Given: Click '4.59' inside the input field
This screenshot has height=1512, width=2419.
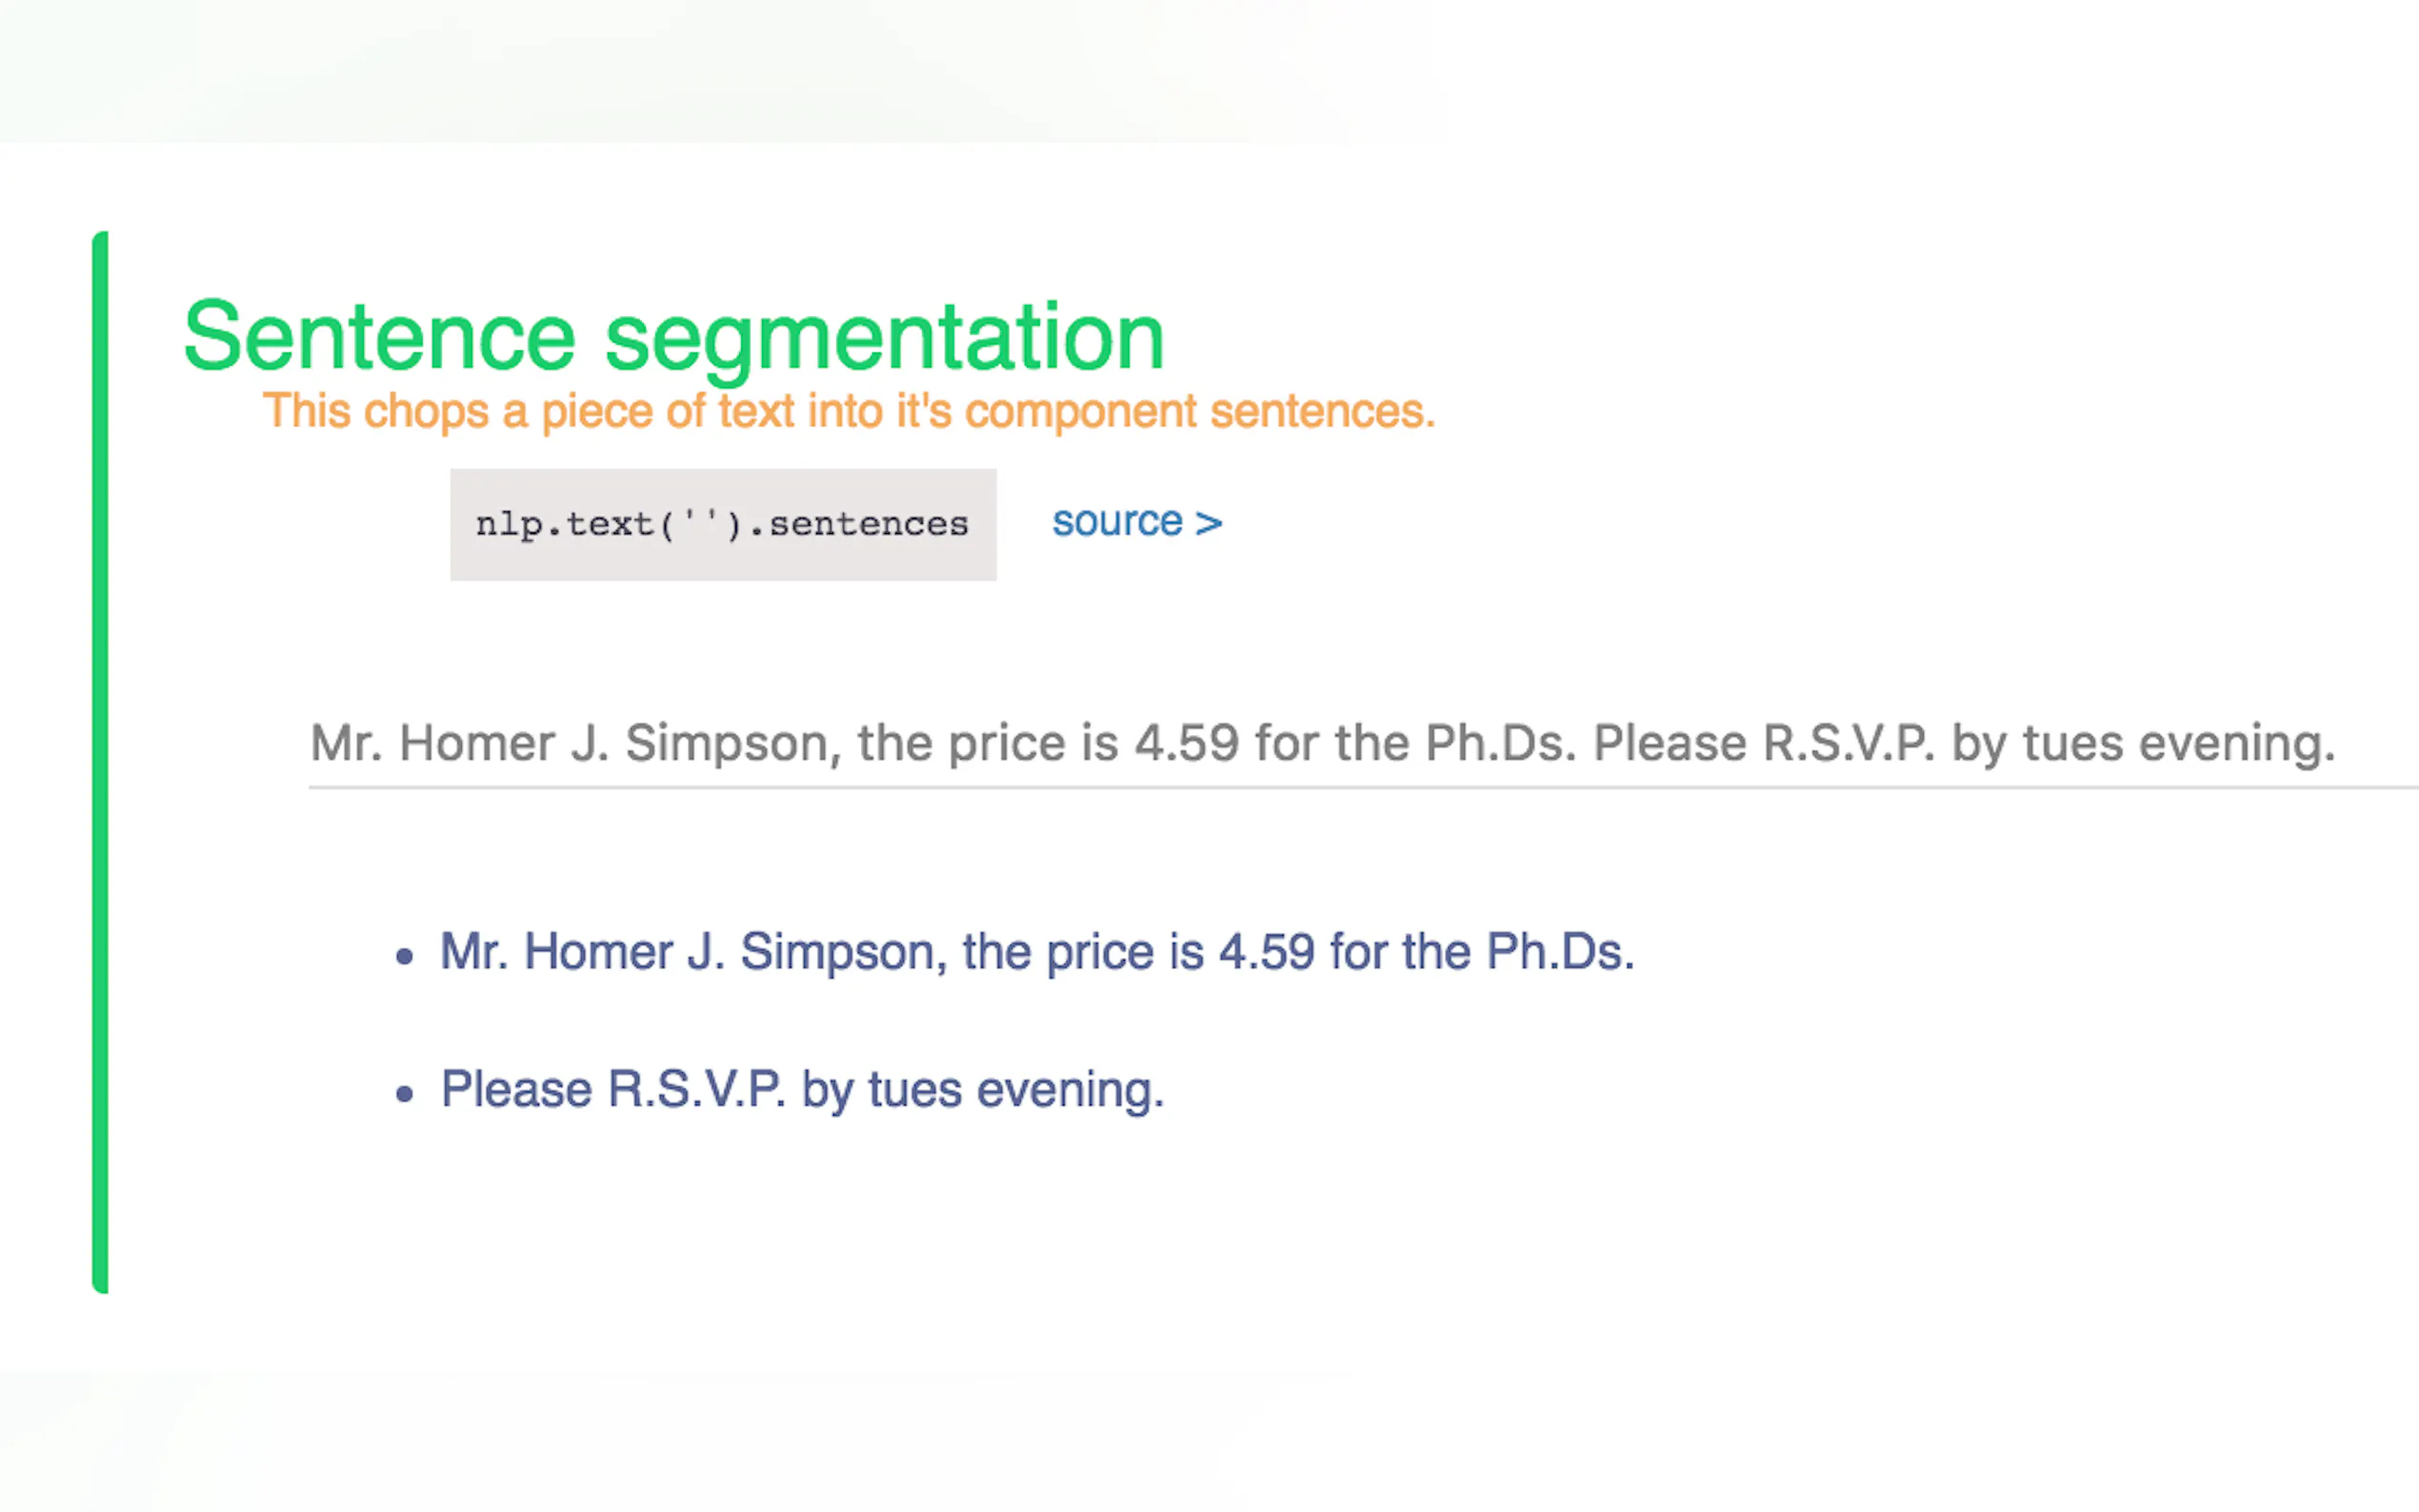Looking at the screenshot, I should 1187,743.
